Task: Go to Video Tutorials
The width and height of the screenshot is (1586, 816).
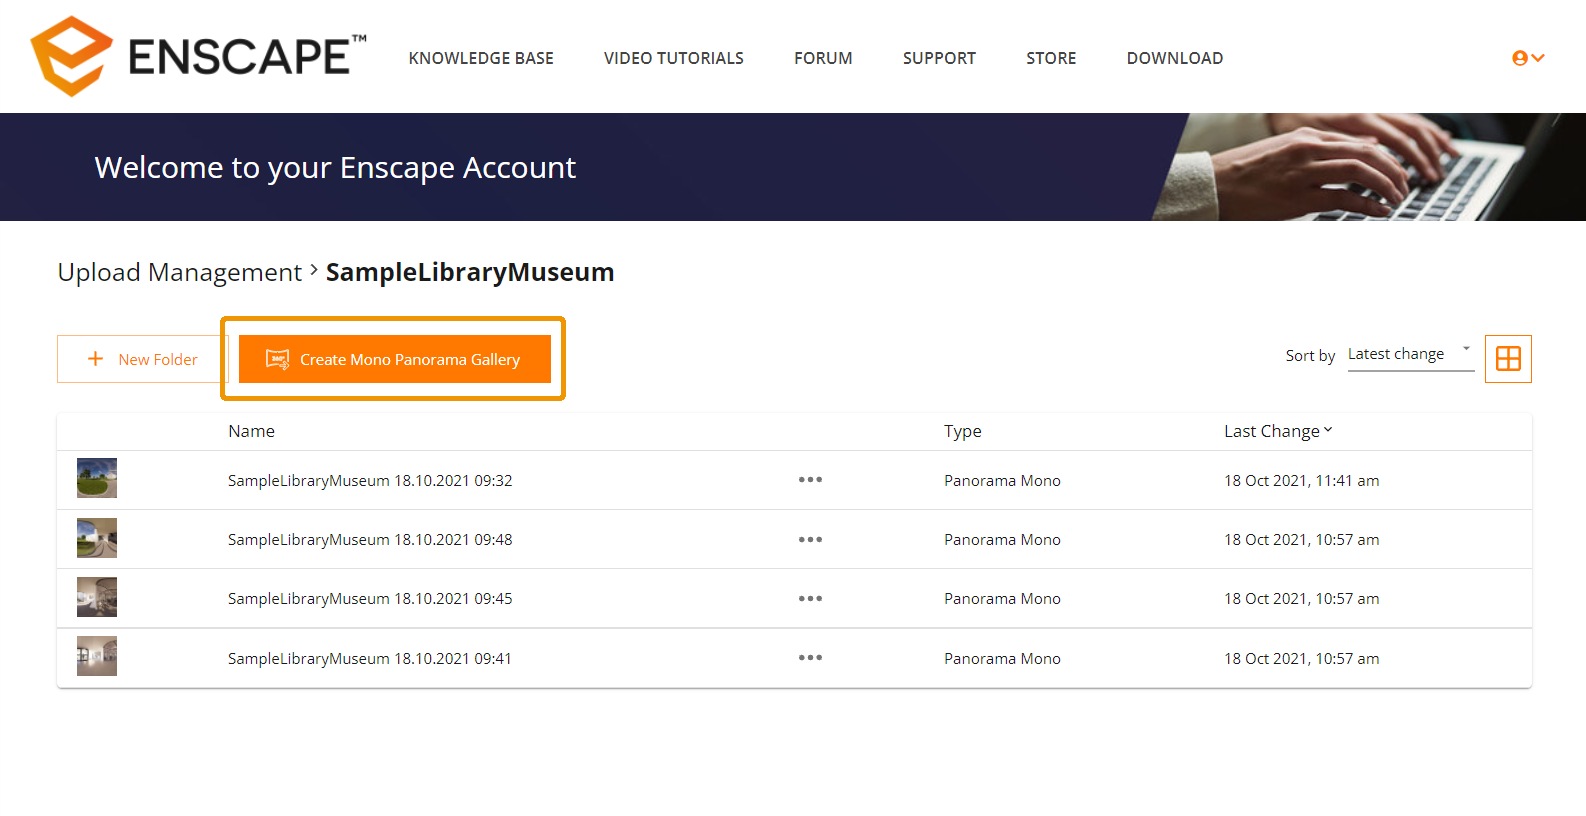Action: (674, 58)
